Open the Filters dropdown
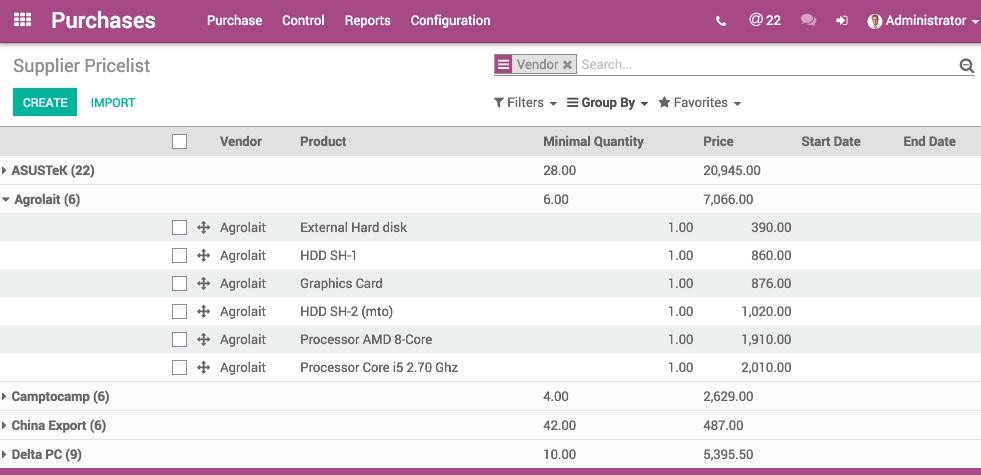Image resolution: width=981 pixels, height=475 pixels. 525,103
